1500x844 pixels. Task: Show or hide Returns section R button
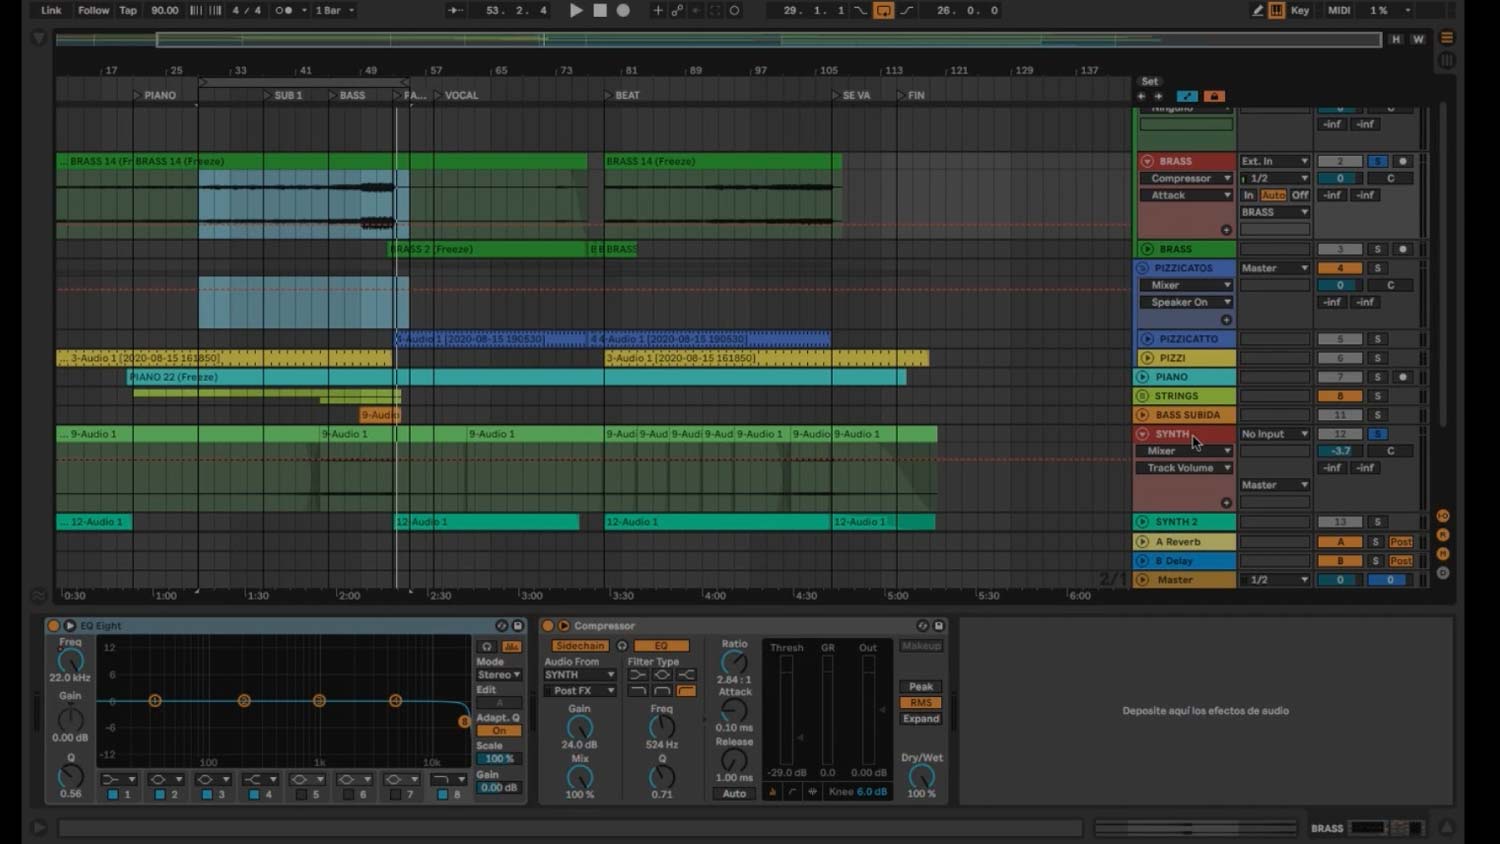pos(1443,535)
